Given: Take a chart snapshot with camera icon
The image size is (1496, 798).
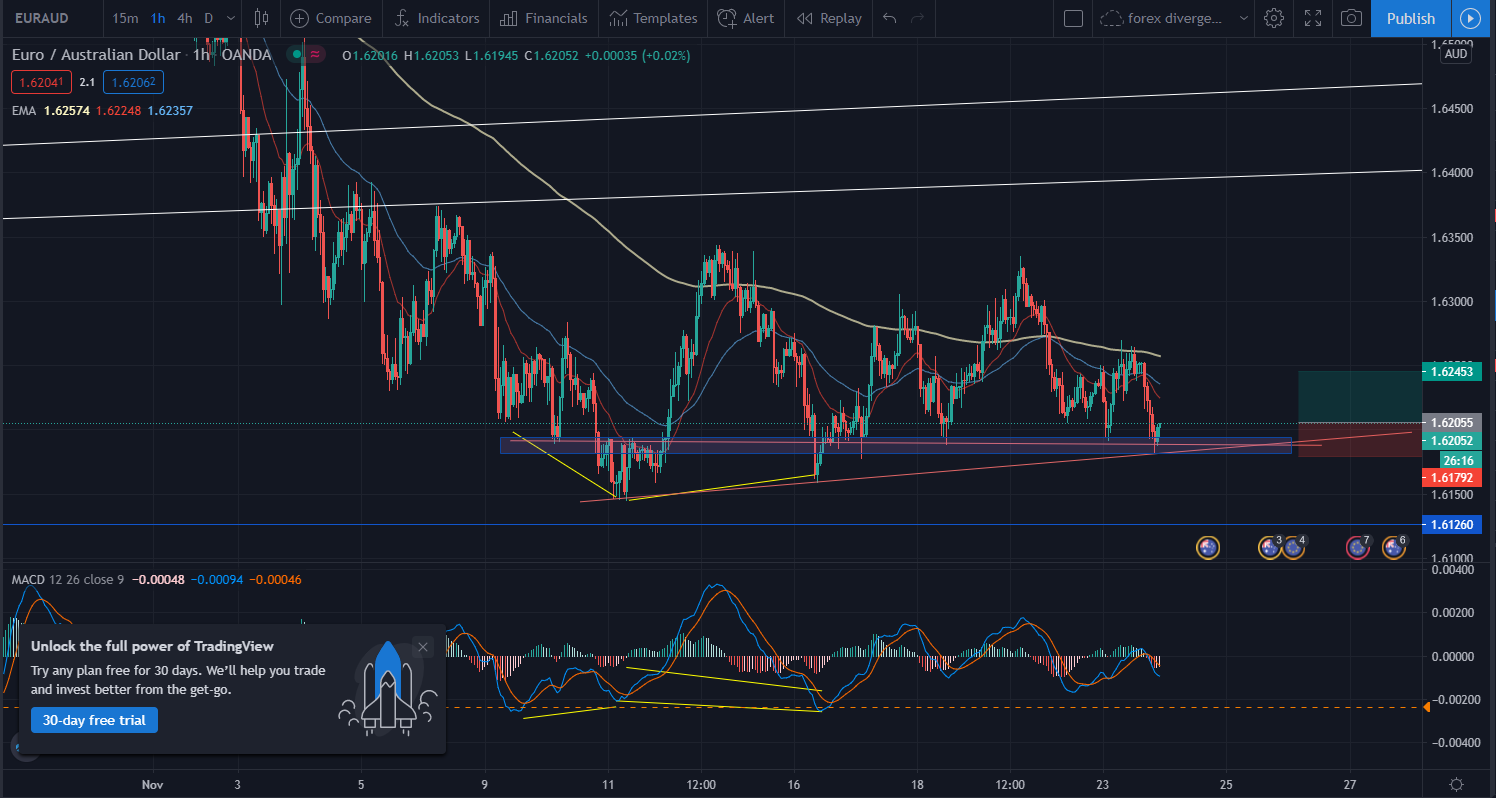Looking at the screenshot, I should tap(1351, 18).
